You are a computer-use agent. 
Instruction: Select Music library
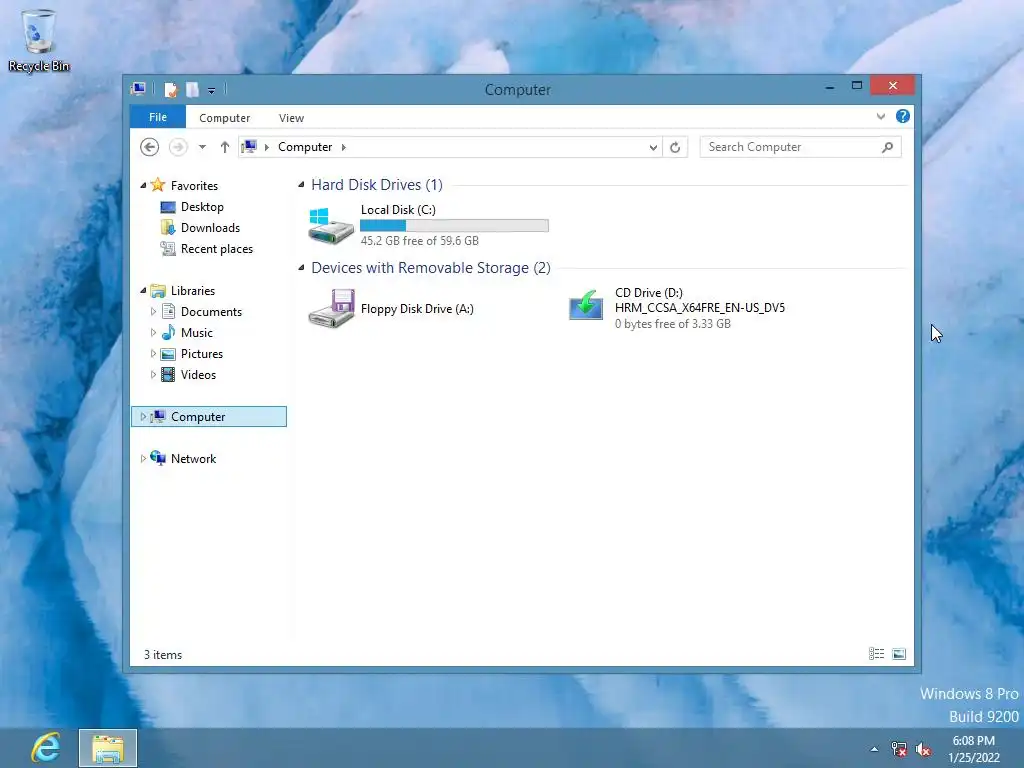pos(197,332)
